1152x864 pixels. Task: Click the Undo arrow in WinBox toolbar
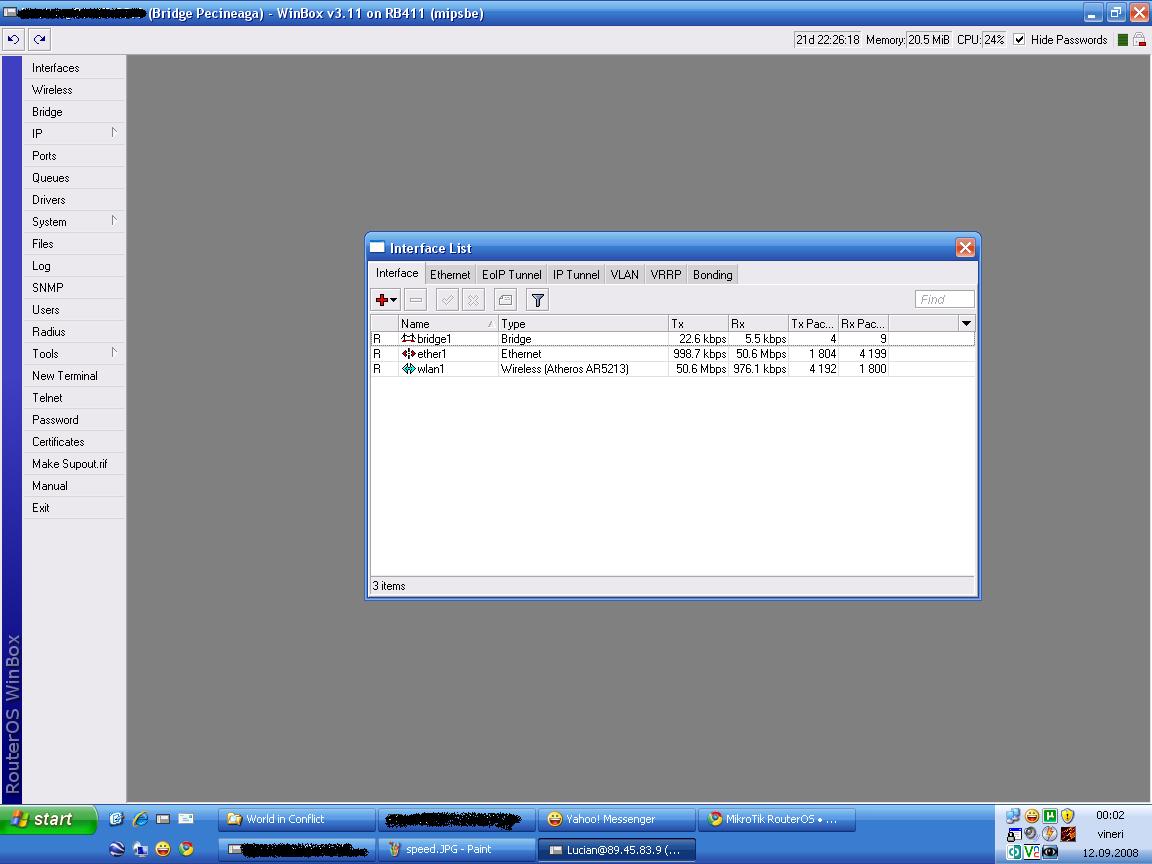coord(13,40)
